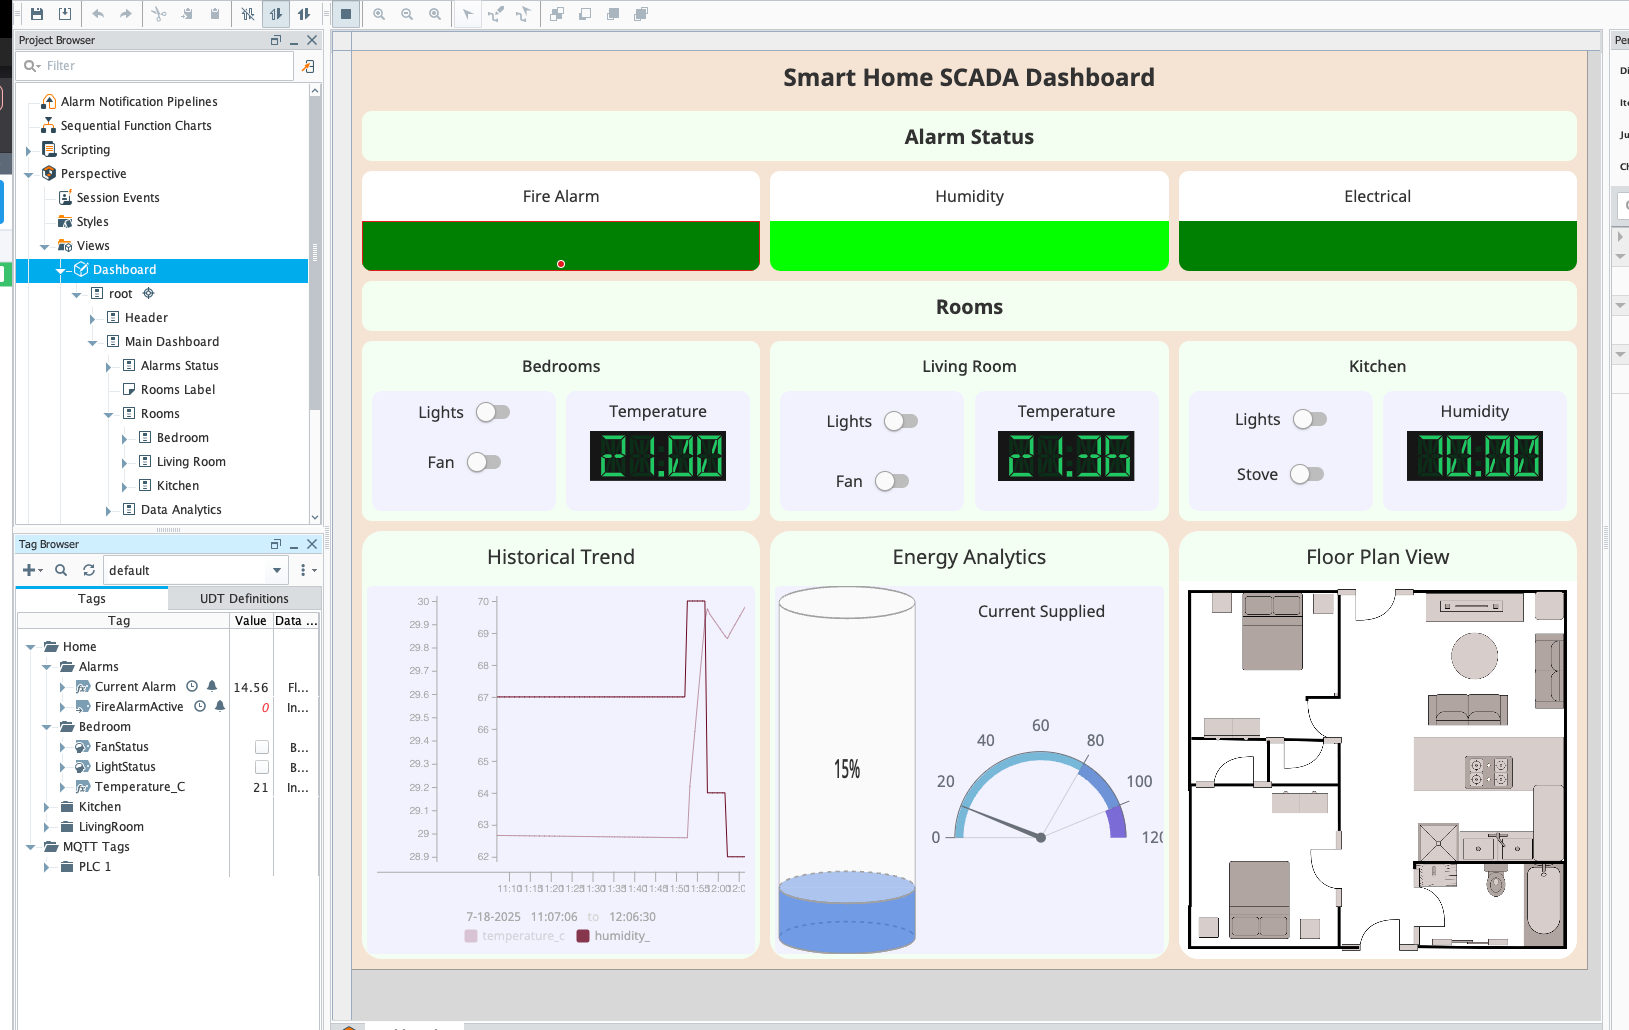Add a new tag with the plus icon

pos(29,570)
